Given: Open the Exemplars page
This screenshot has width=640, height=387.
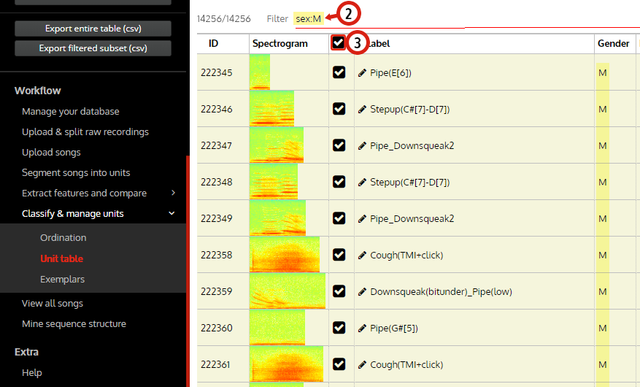Looking at the screenshot, I should point(62,279).
